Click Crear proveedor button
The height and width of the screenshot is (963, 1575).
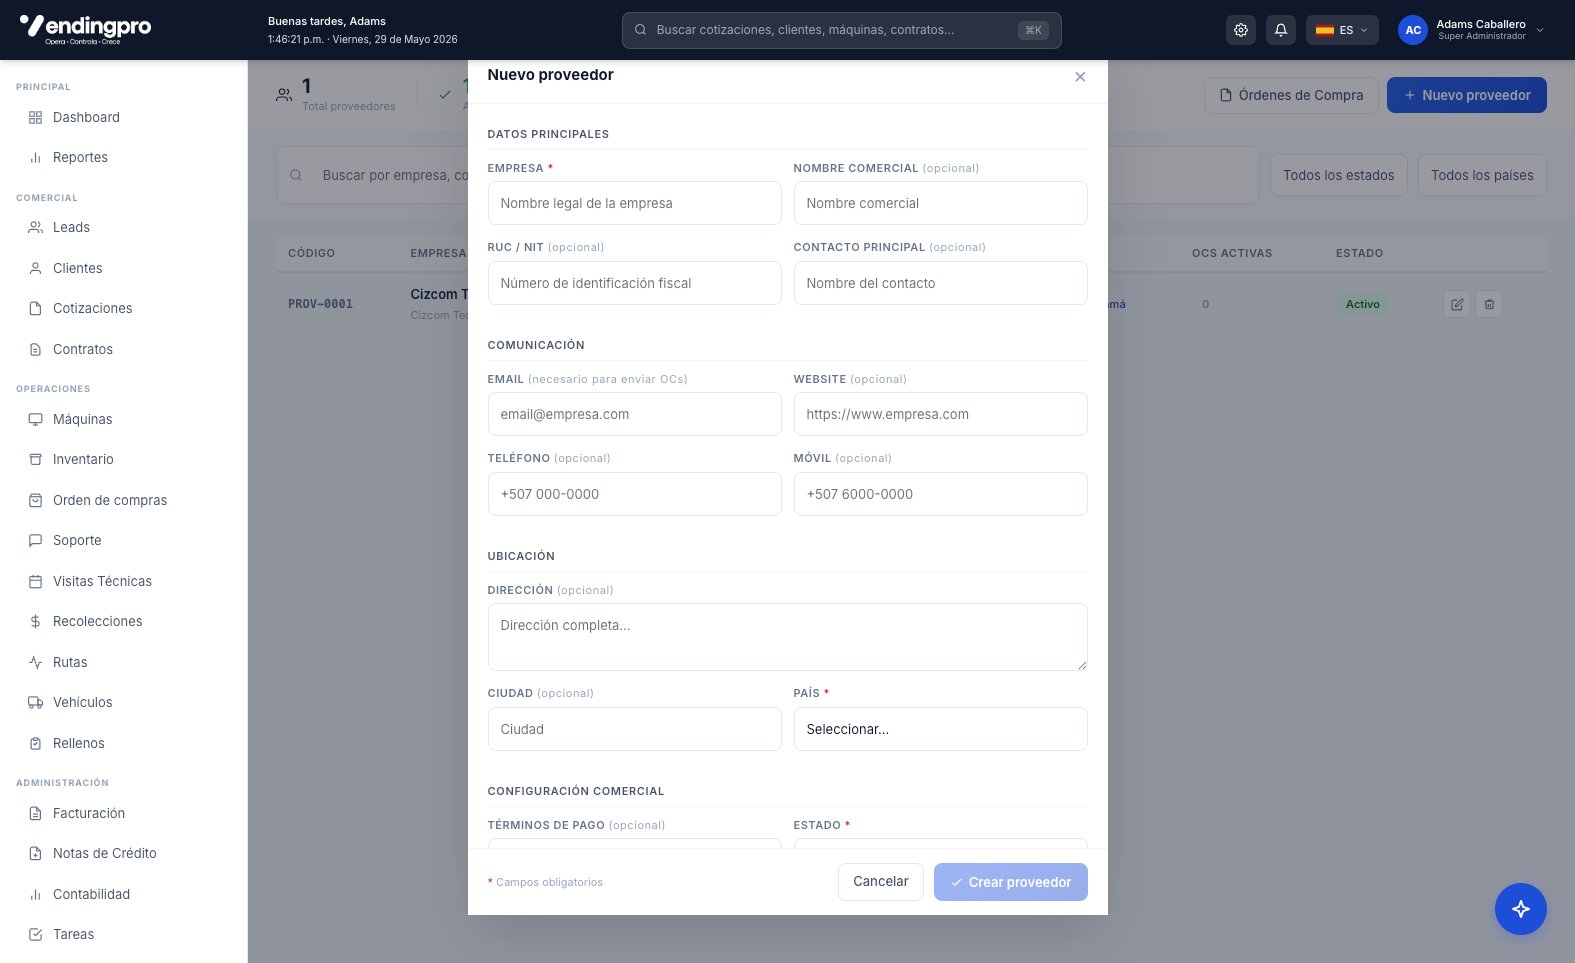click(x=1011, y=882)
